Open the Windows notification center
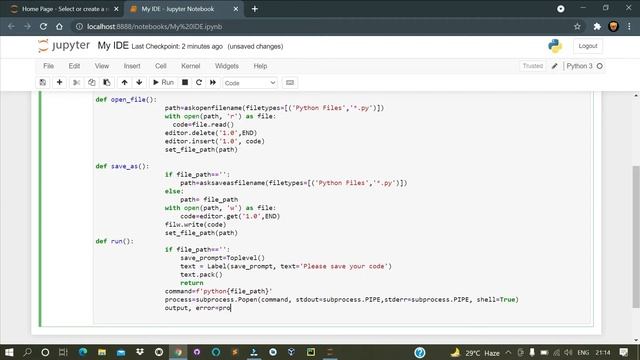The image size is (640, 360). click(x=623, y=352)
